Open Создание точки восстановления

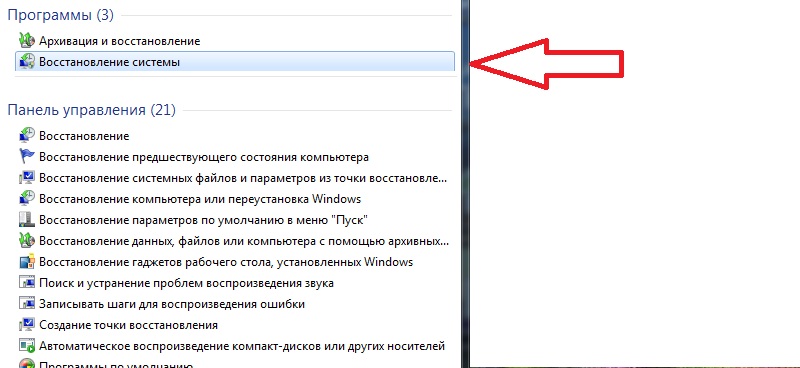pyautogui.click(x=129, y=325)
